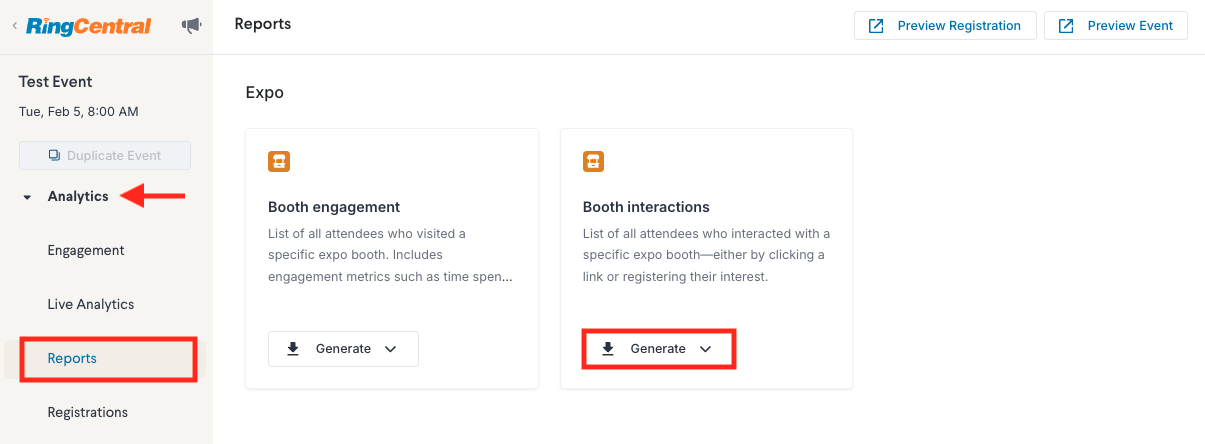Open Registrations in the sidebar
The image size is (1205, 444).
click(88, 412)
